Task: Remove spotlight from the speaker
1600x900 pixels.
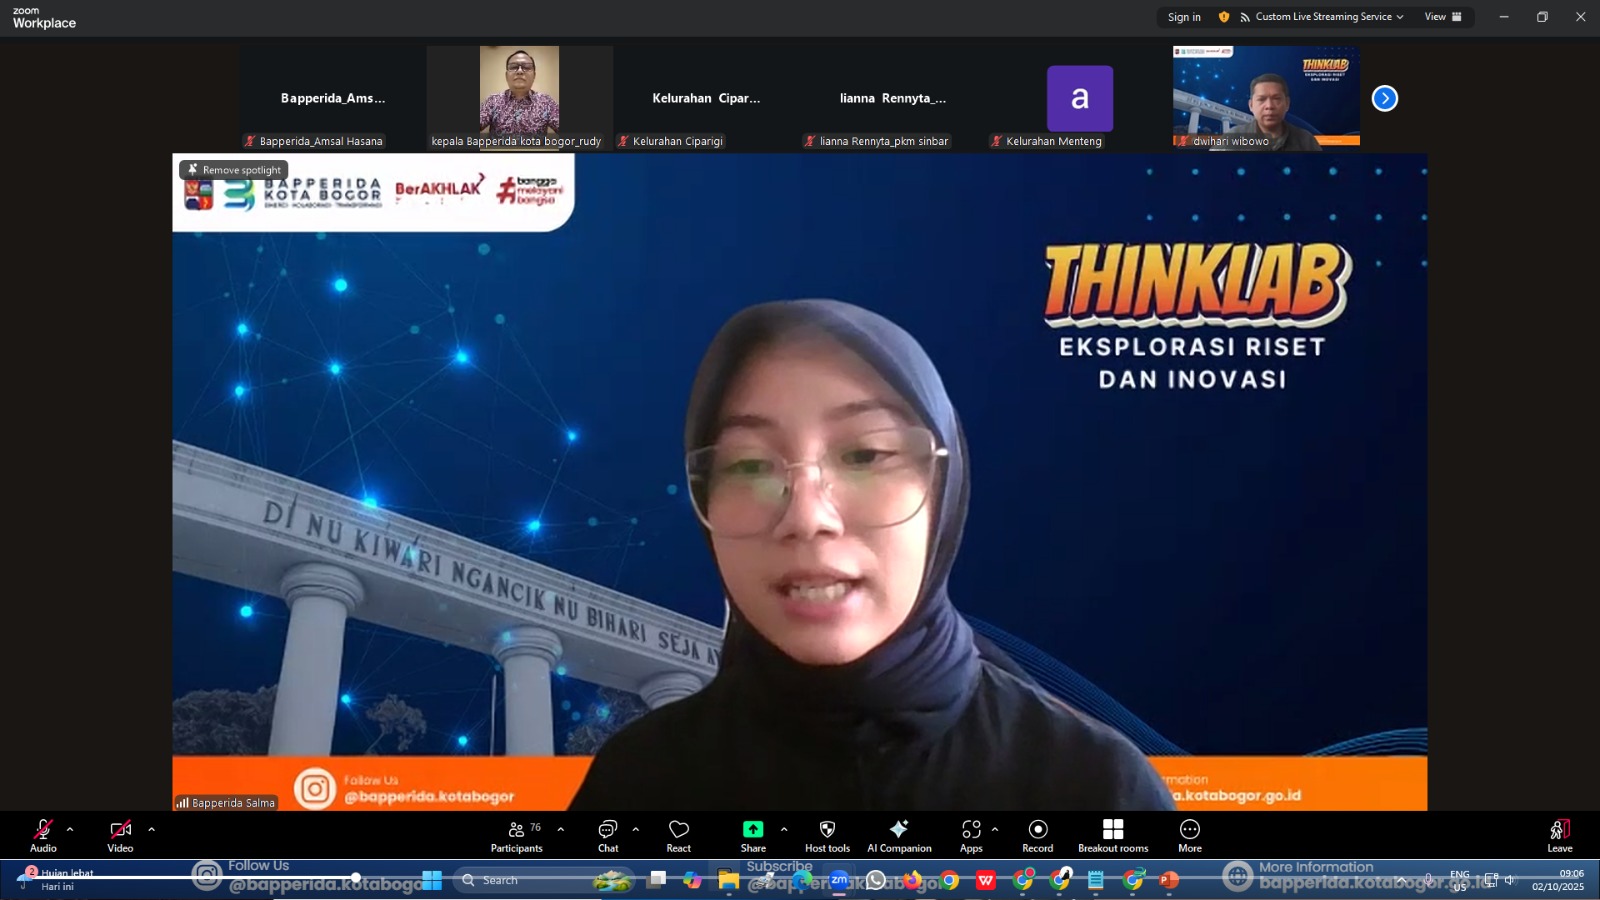Action: [x=234, y=170]
